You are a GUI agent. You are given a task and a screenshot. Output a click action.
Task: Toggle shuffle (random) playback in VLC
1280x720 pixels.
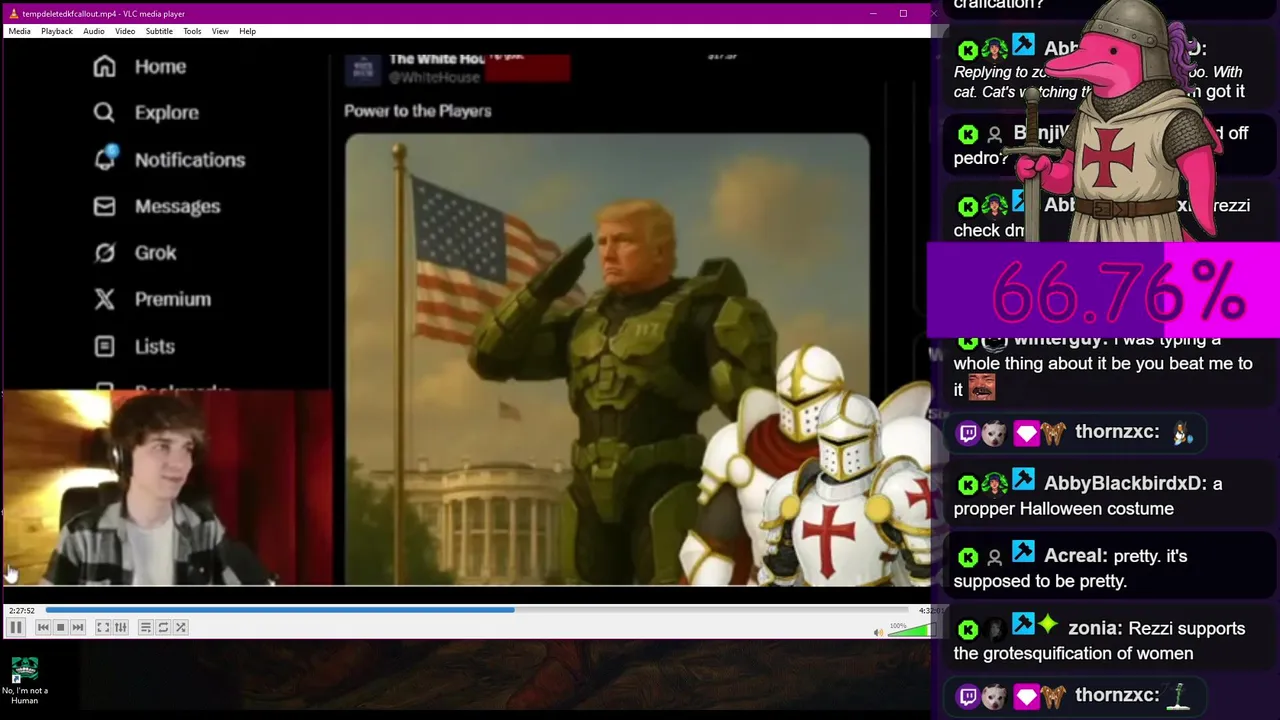click(181, 627)
